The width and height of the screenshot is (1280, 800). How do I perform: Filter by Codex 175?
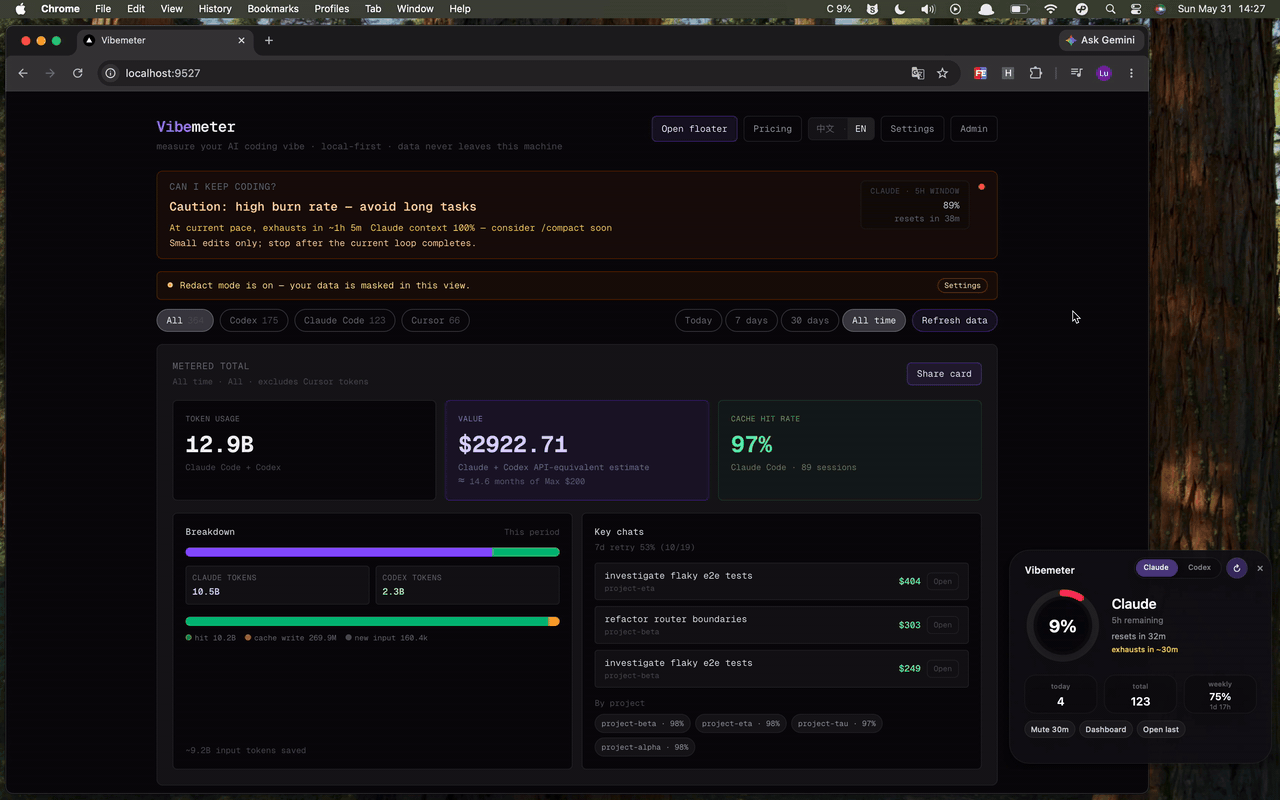[254, 320]
